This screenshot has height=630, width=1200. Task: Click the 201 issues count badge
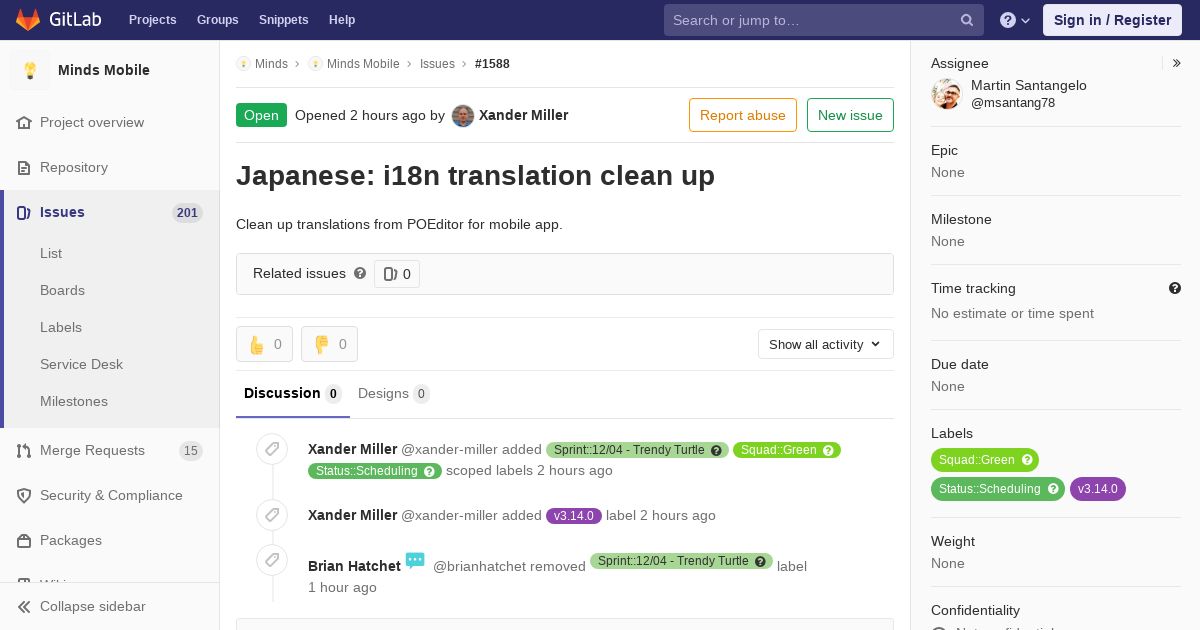pyautogui.click(x=187, y=213)
